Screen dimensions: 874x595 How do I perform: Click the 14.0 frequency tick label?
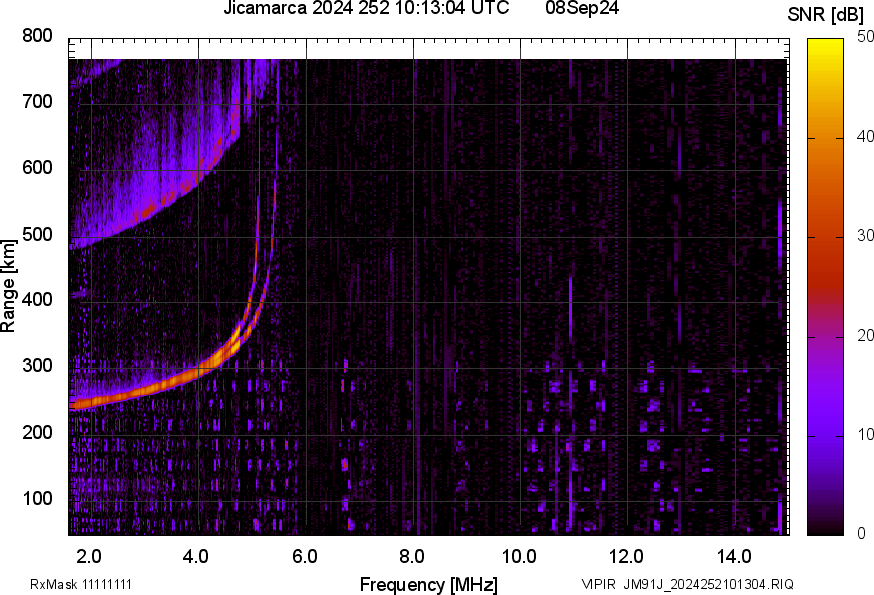735,555
